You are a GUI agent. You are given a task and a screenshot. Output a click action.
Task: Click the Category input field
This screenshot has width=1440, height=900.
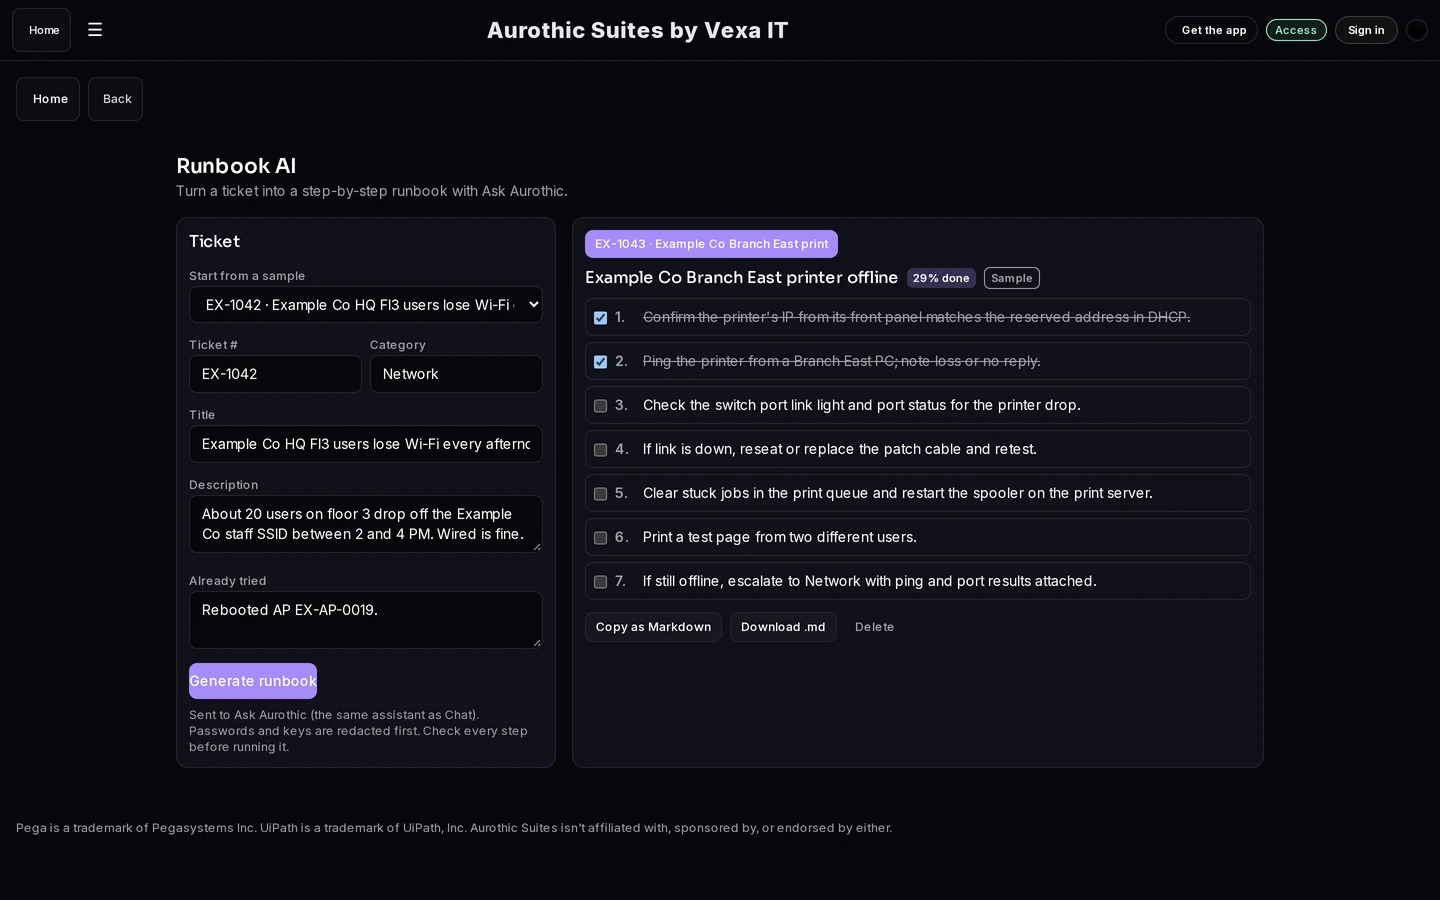(456, 374)
